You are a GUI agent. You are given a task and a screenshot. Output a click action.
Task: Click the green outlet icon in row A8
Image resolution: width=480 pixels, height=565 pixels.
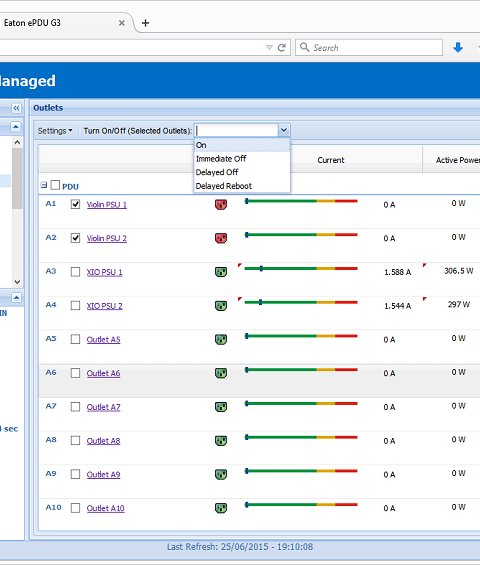(221, 441)
